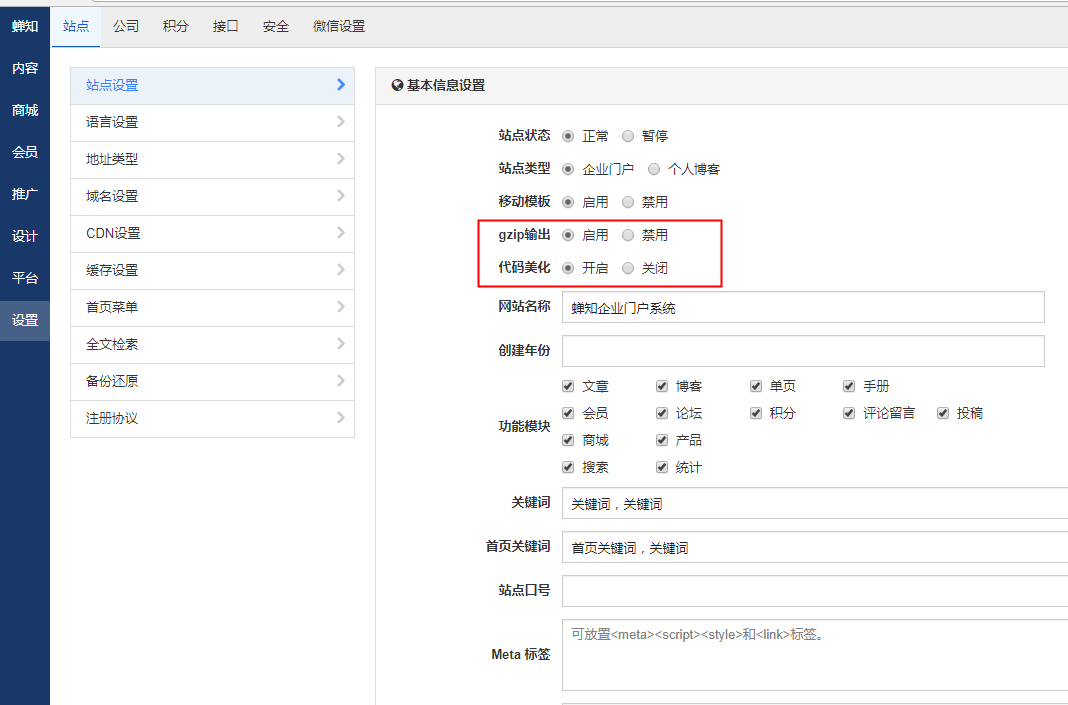Screen dimensions: 1068x705
Task: Toggle the 产品 module checkbox
Action: (661, 440)
